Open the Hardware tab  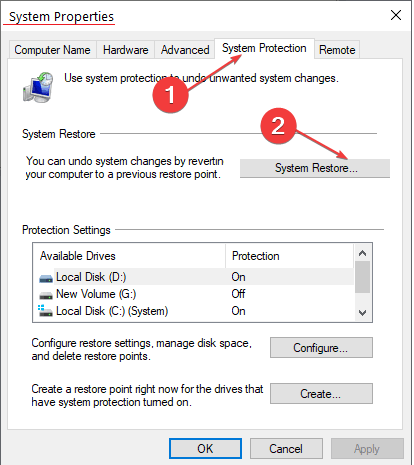125,50
